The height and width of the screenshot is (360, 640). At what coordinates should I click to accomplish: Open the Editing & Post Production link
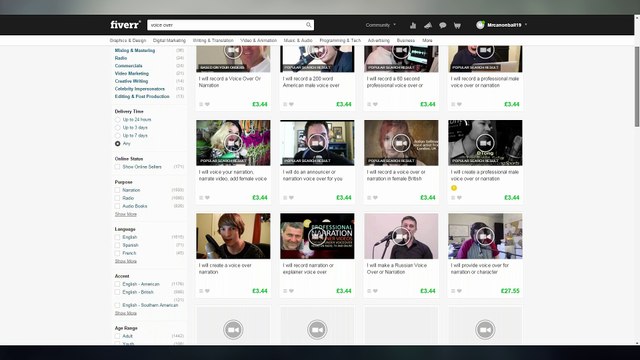coord(142,97)
